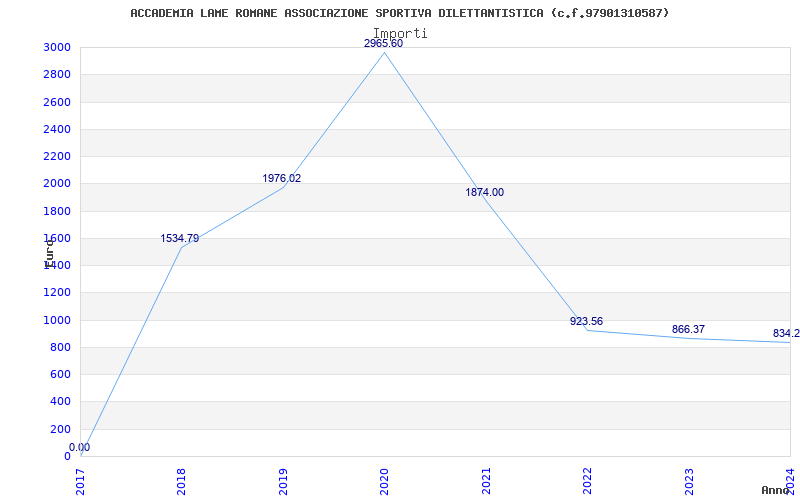Click the Anno axis title
800x500 pixels.
coord(775,490)
